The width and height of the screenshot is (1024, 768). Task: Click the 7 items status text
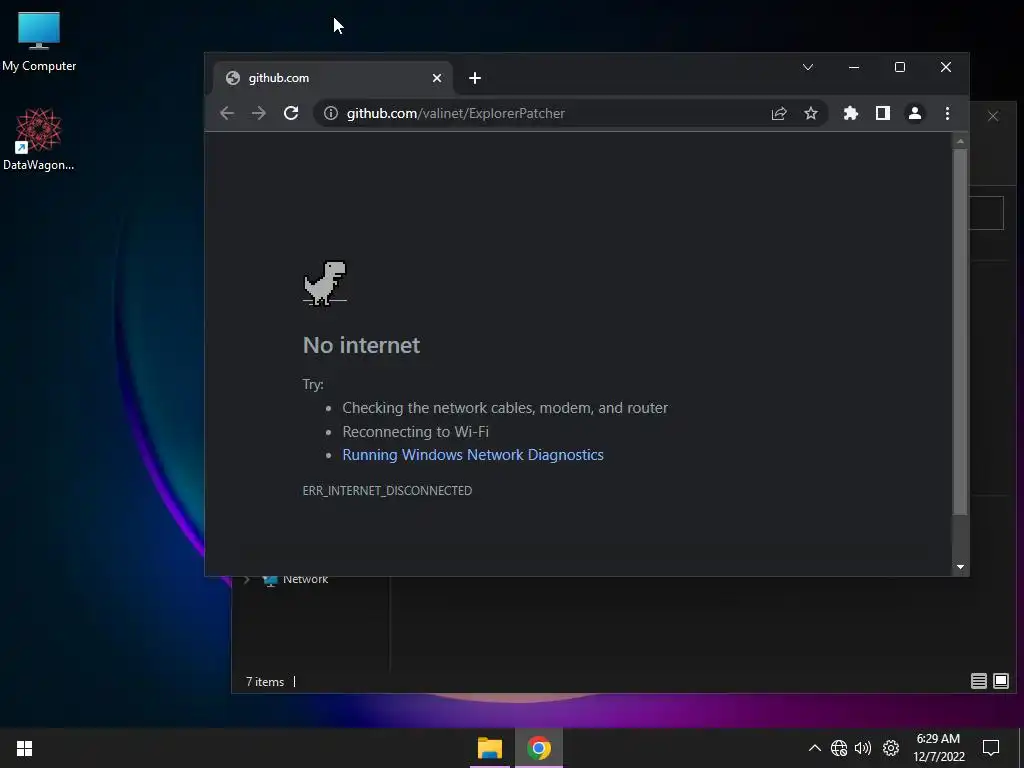(x=264, y=681)
